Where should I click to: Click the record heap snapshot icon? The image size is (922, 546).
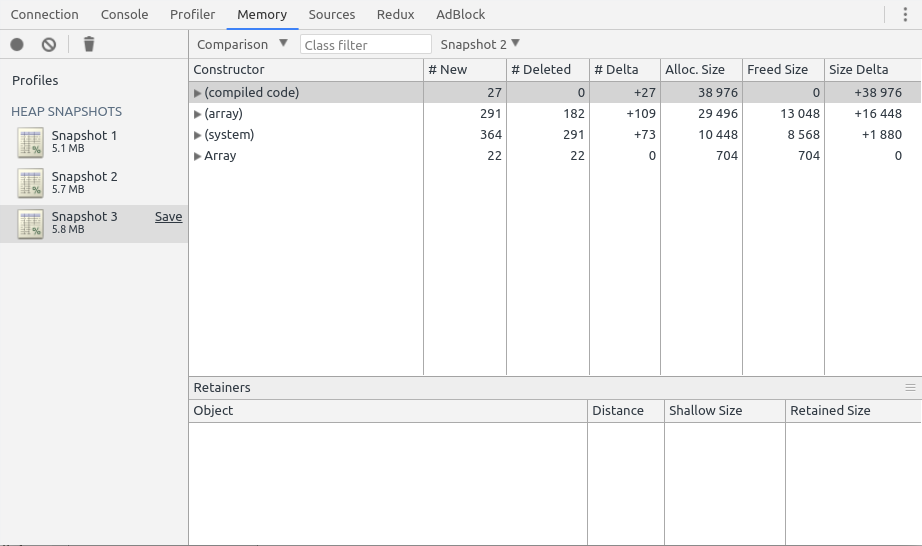(17, 44)
